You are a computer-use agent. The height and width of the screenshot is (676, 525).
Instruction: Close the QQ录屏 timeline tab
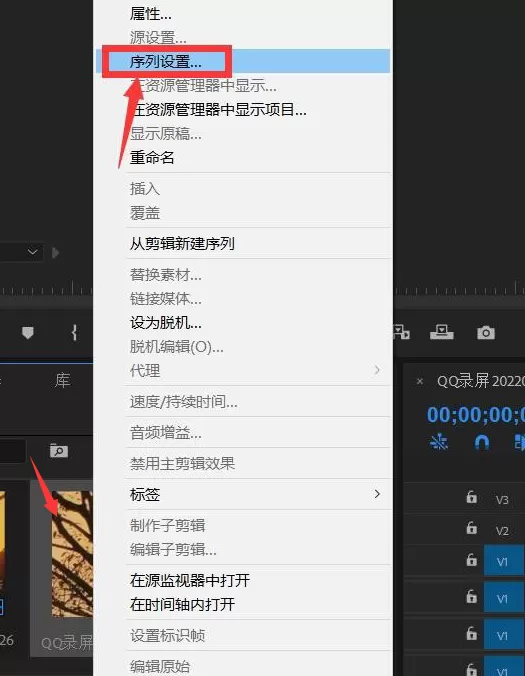(420, 381)
